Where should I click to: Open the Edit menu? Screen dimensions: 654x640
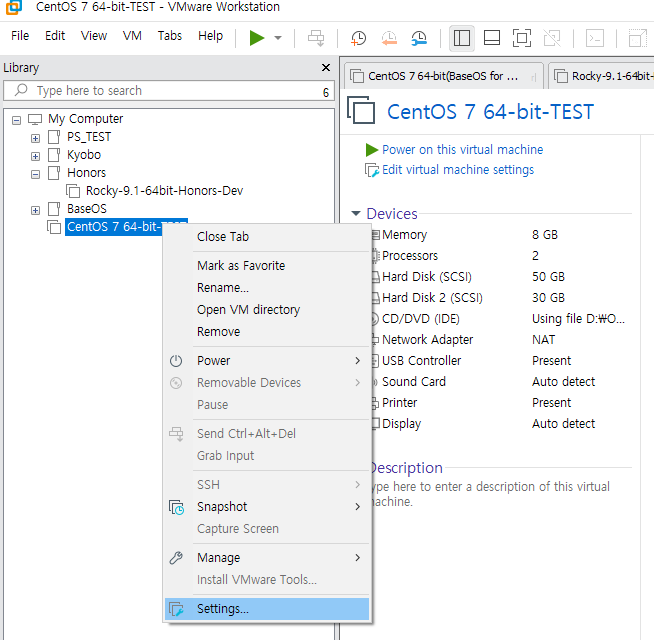55,36
